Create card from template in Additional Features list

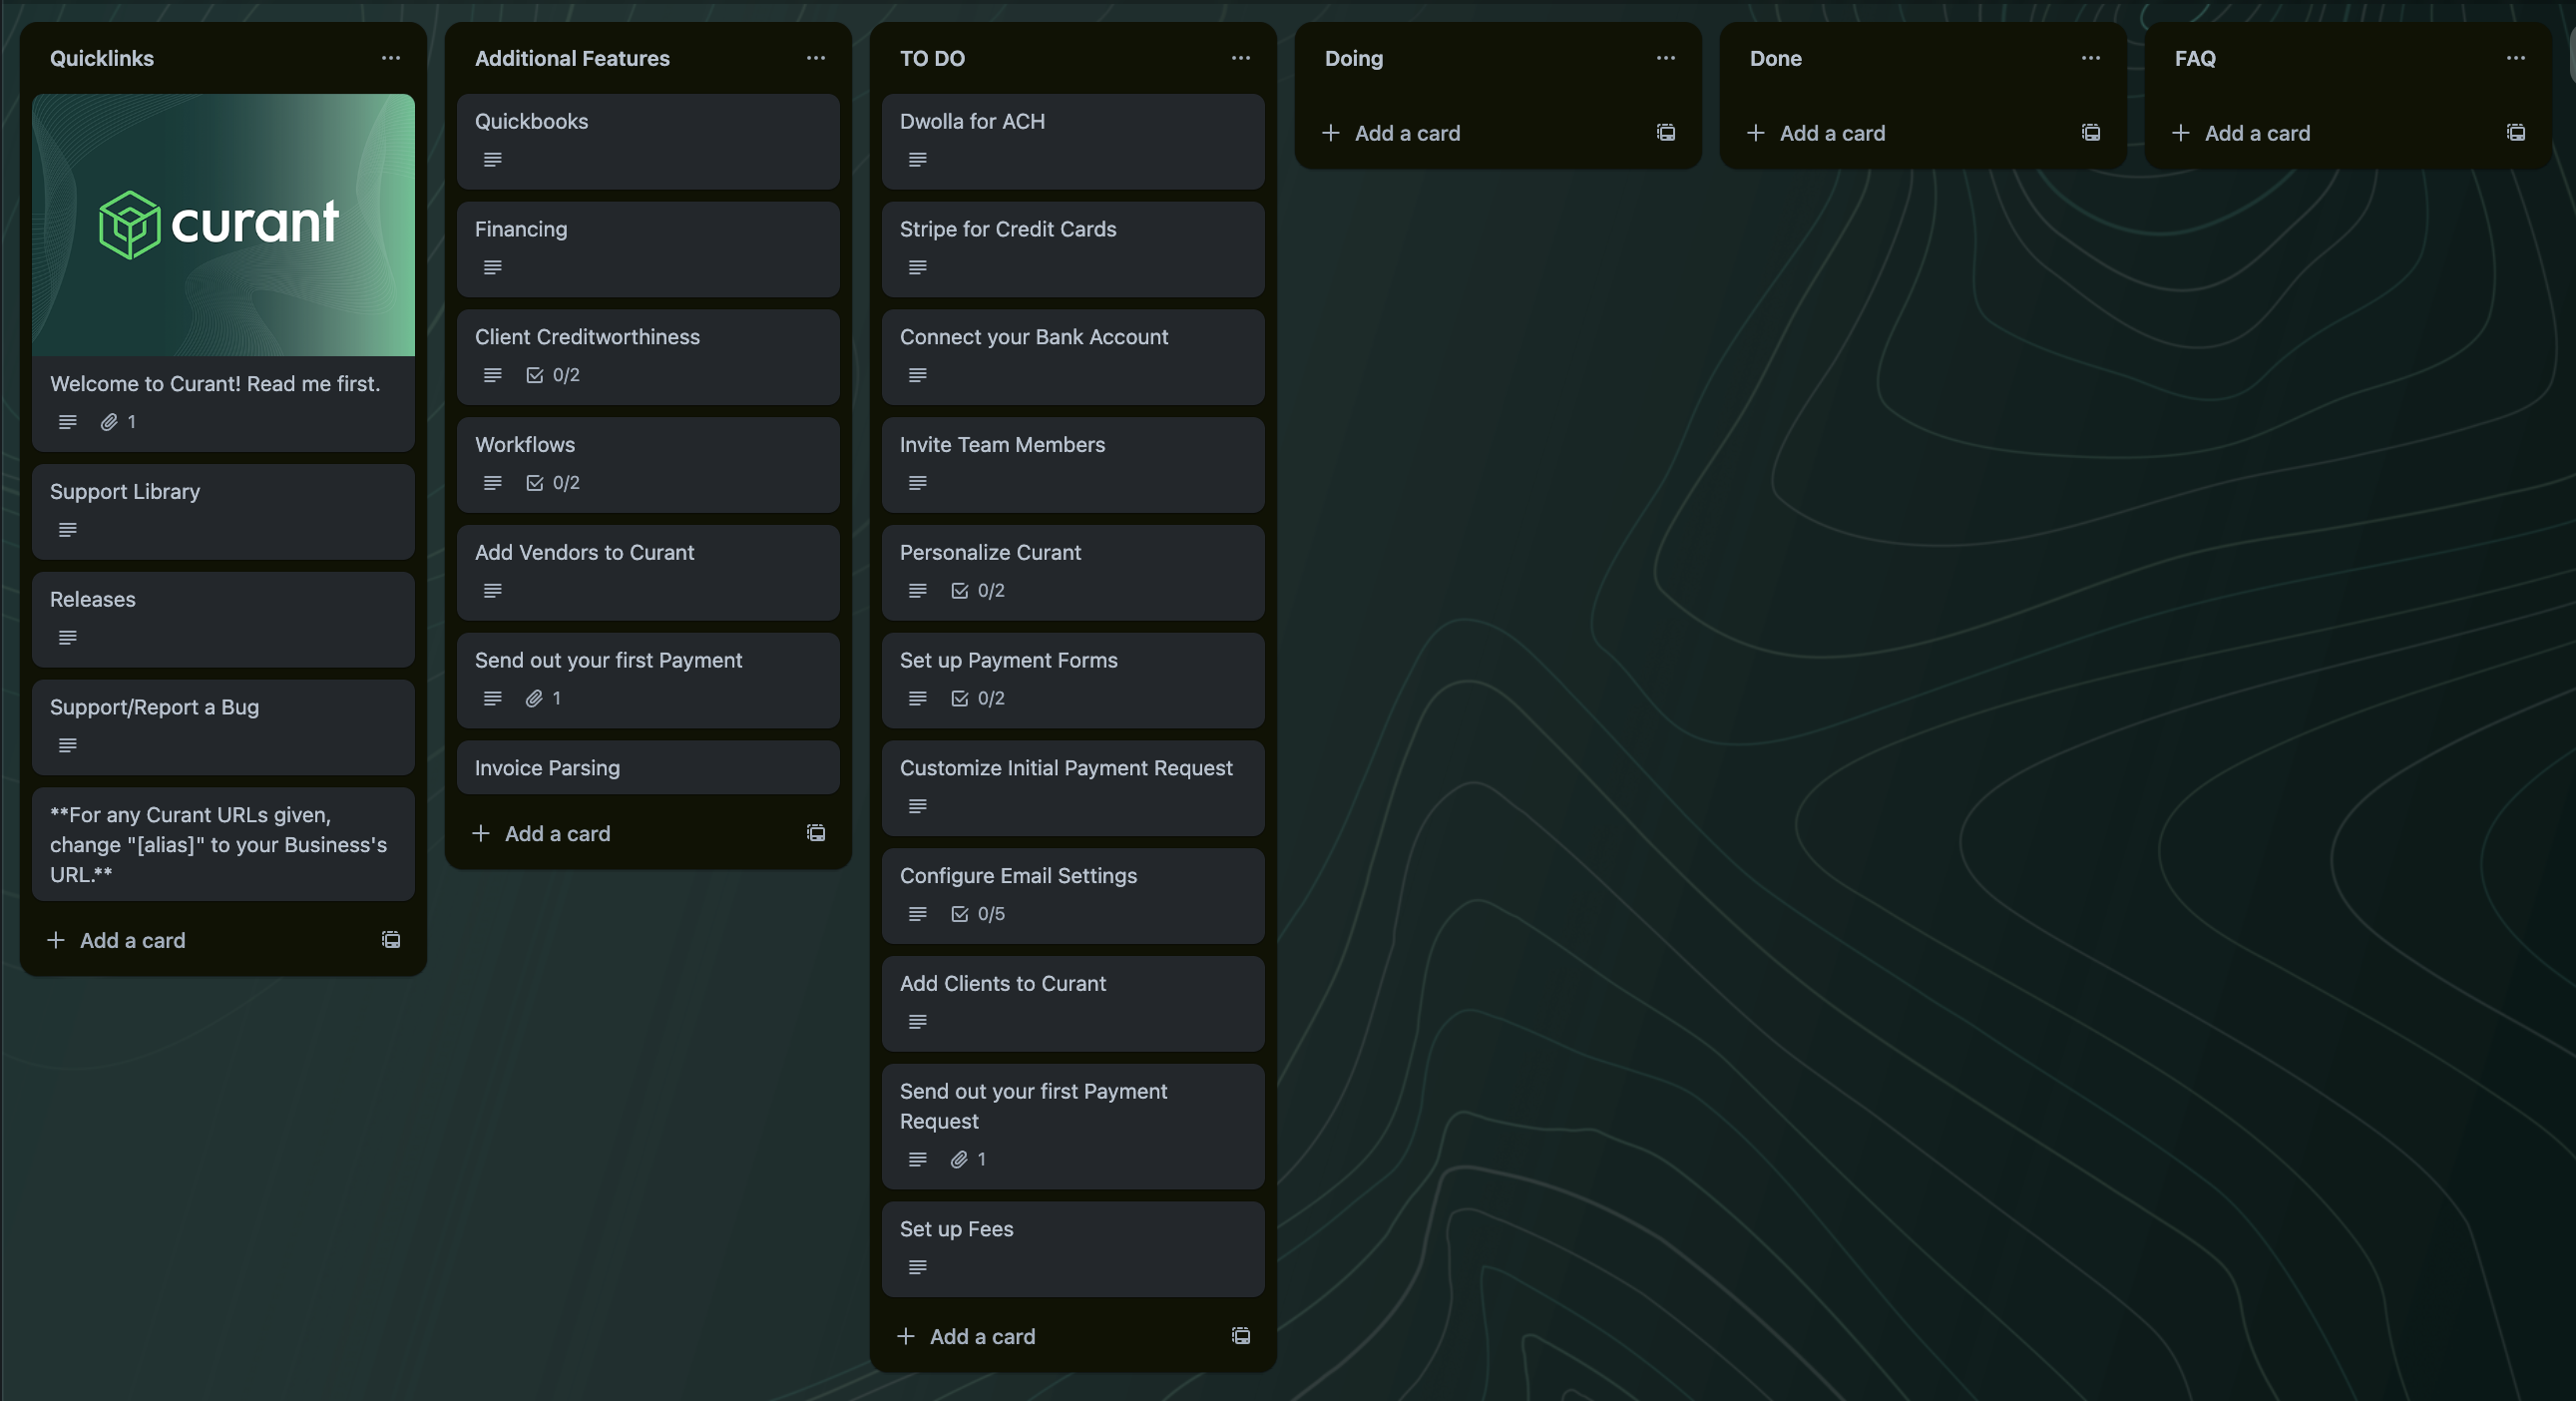(816, 832)
